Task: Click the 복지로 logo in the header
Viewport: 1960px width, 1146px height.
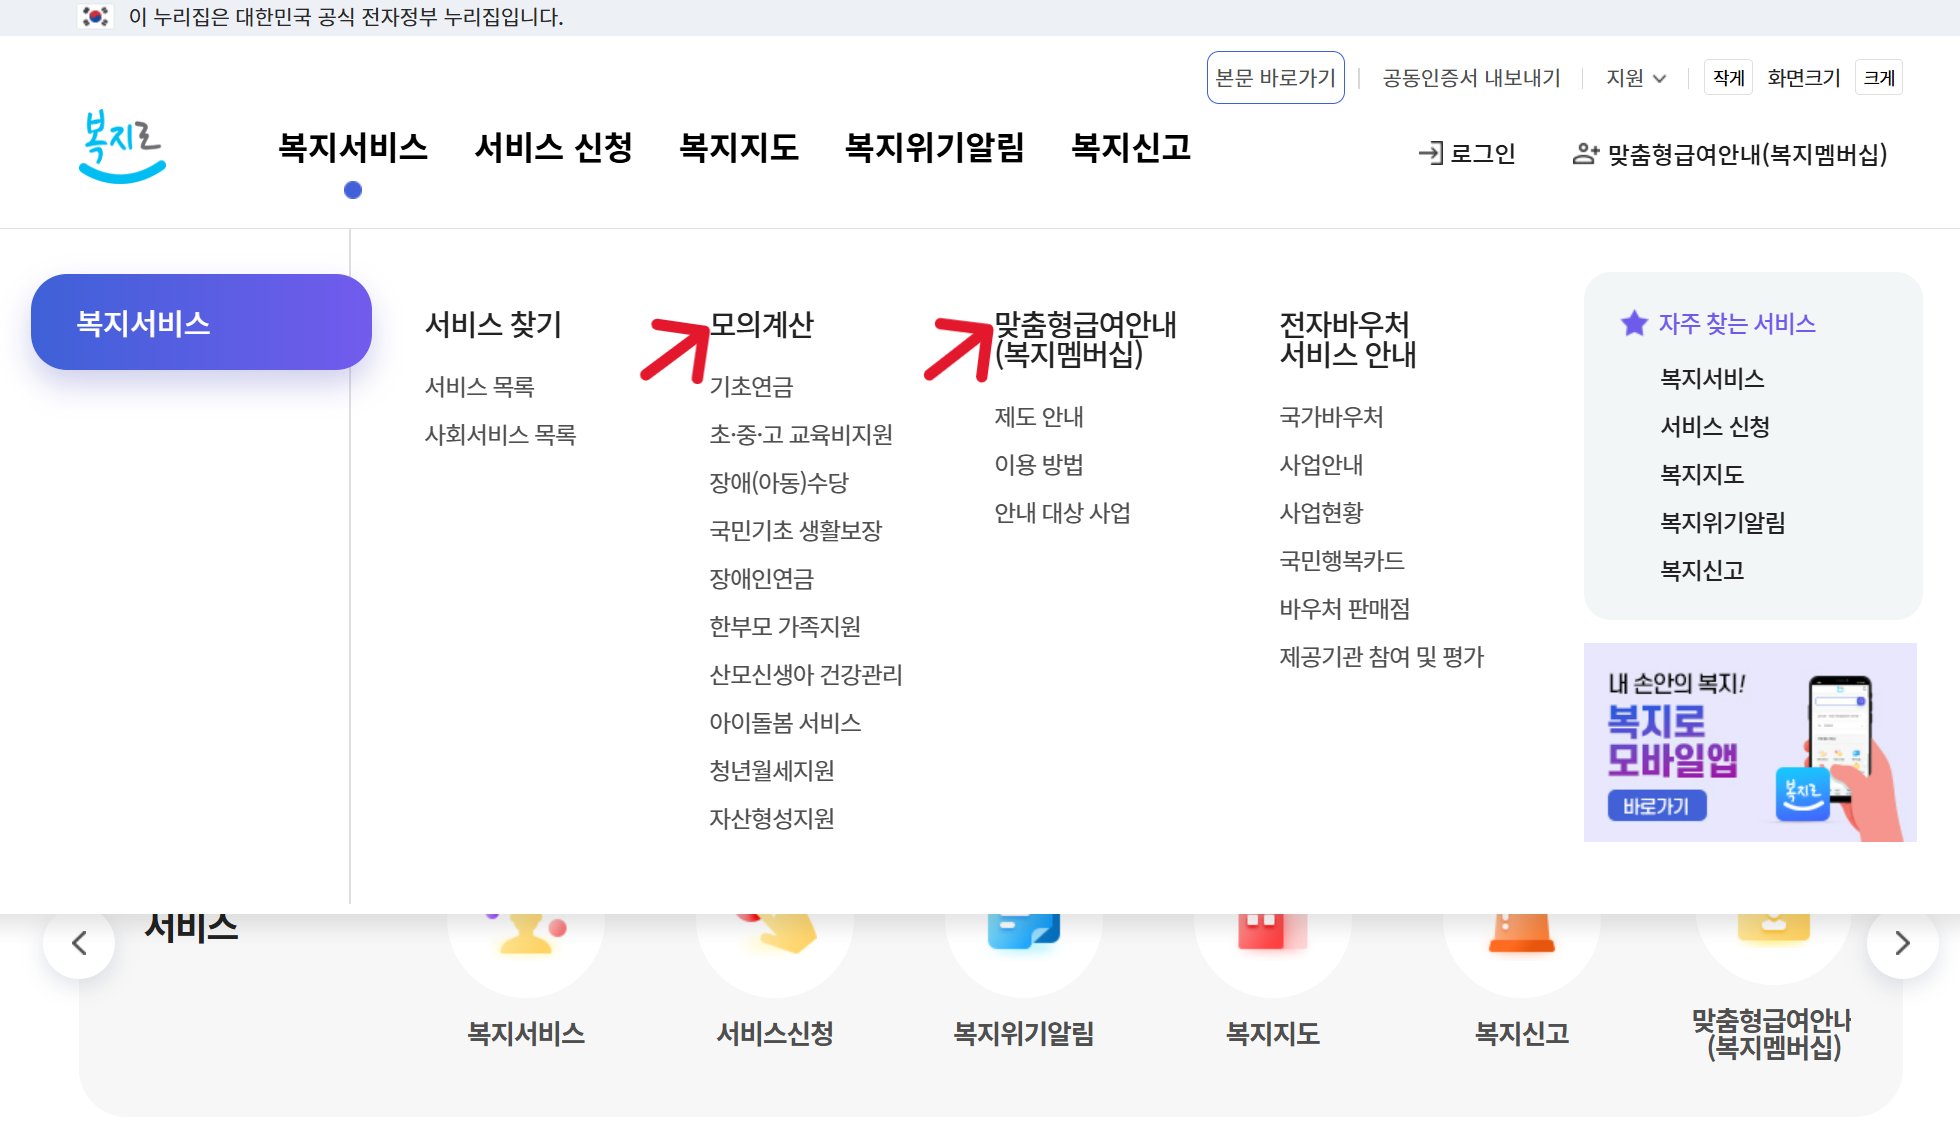Action: [x=121, y=146]
